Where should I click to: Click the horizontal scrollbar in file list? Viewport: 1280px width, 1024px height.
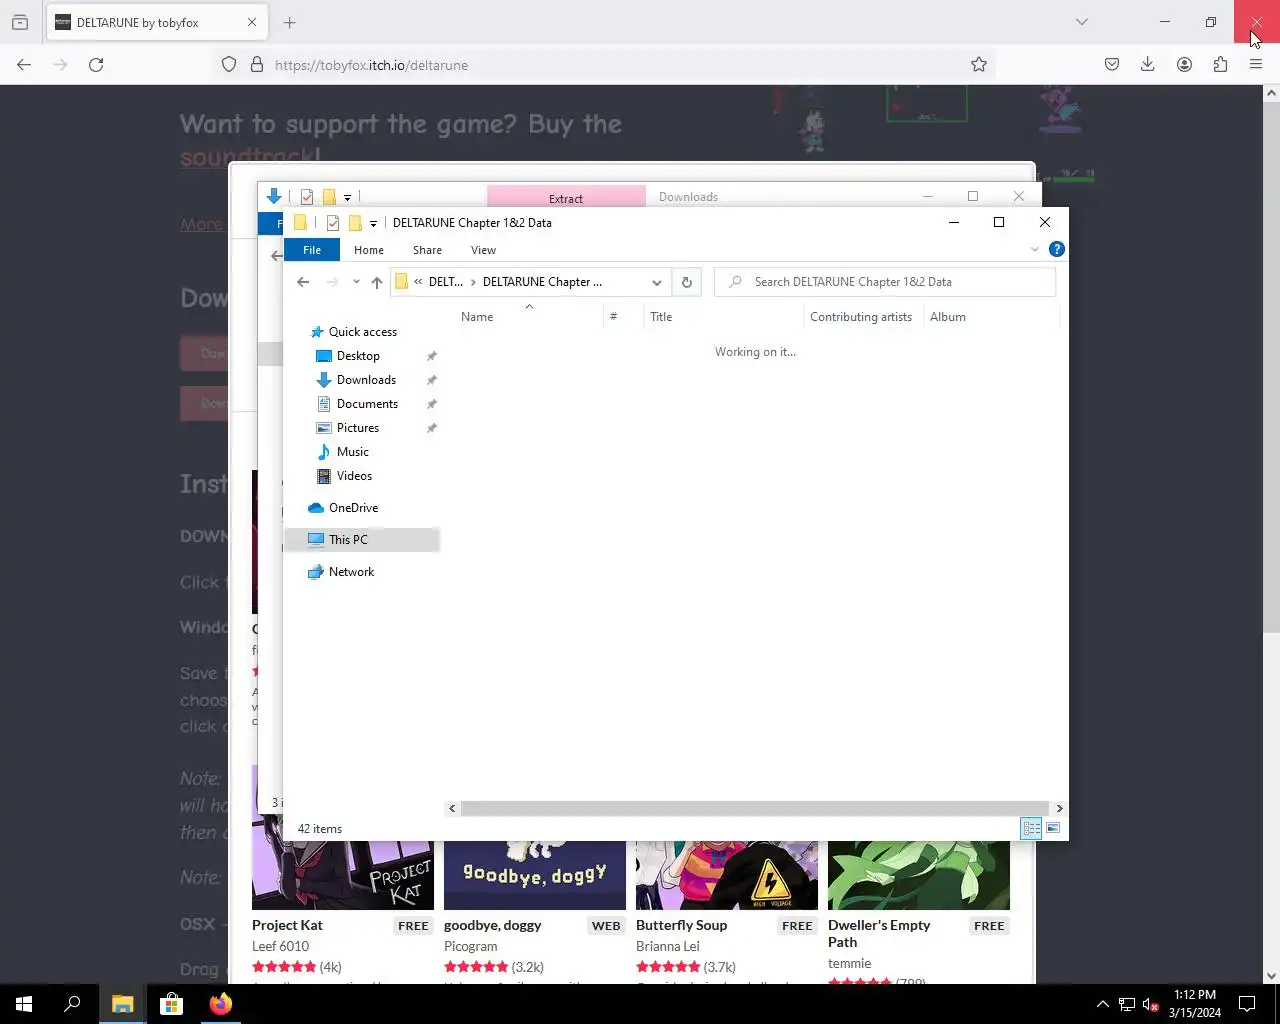click(755, 808)
